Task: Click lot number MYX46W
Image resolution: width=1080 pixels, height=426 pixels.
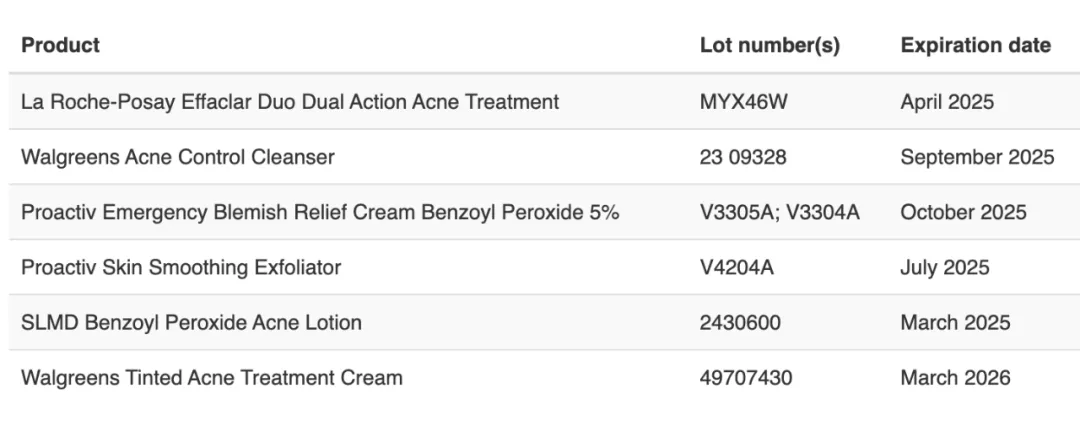Action: point(743,102)
